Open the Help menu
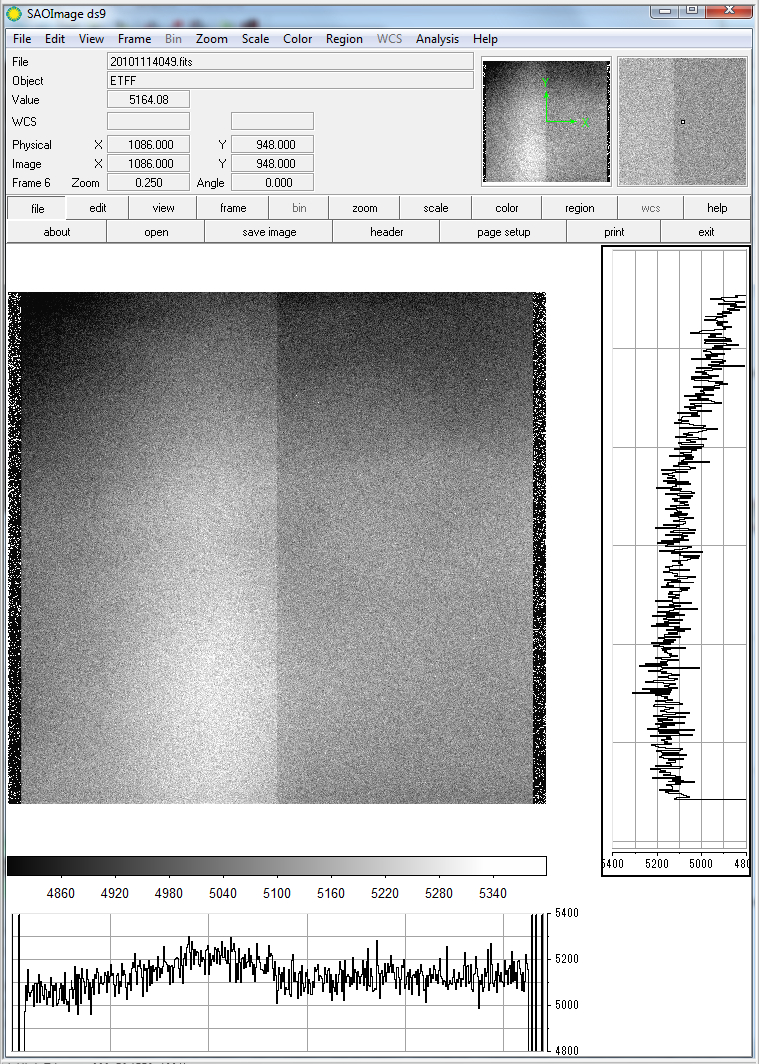This screenshot has width=759, height=1064. (x=485, y=39)
